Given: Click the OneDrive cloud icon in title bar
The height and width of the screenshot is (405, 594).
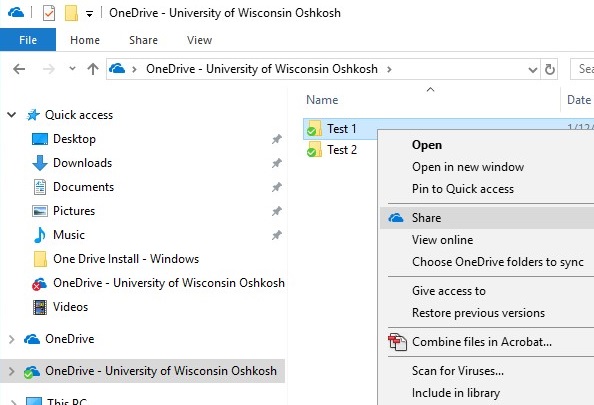Looking at the screenshot, I should (16, 13).
